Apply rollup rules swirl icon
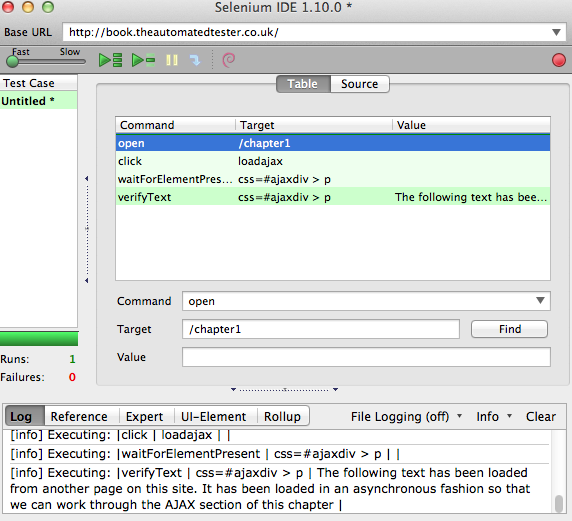This screenshot has height=521, width=572. 229,60
